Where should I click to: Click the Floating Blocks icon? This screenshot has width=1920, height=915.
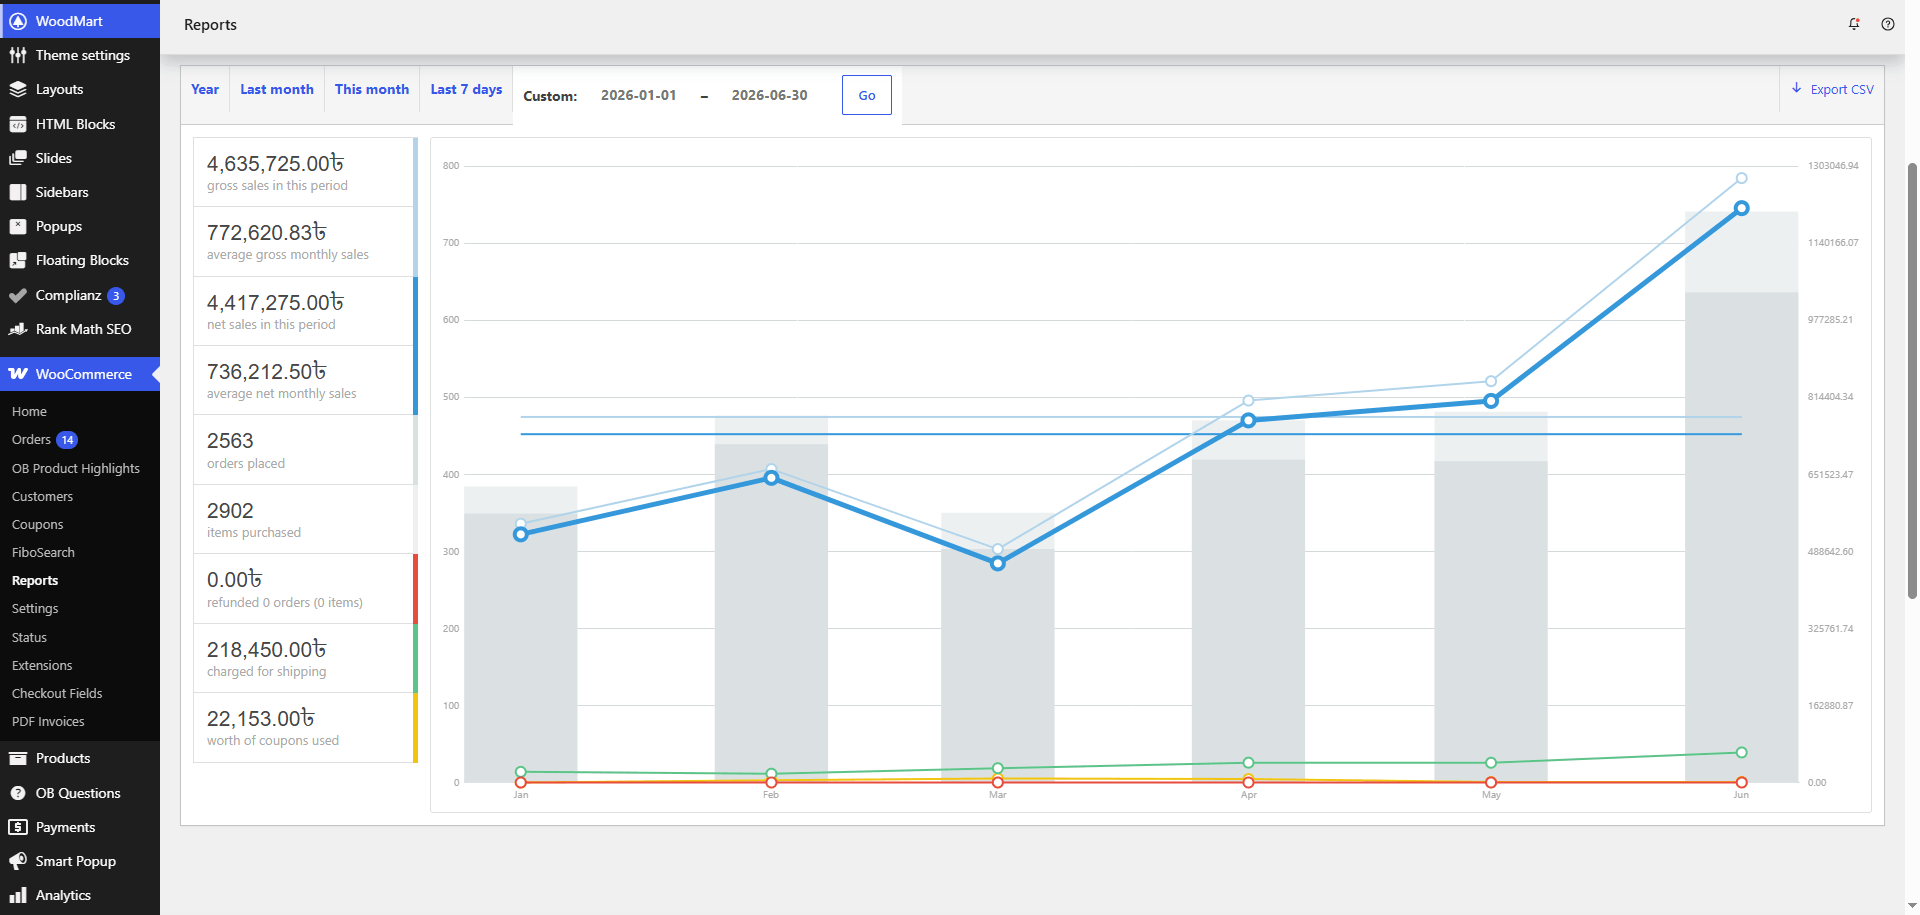tap(18, 260)
